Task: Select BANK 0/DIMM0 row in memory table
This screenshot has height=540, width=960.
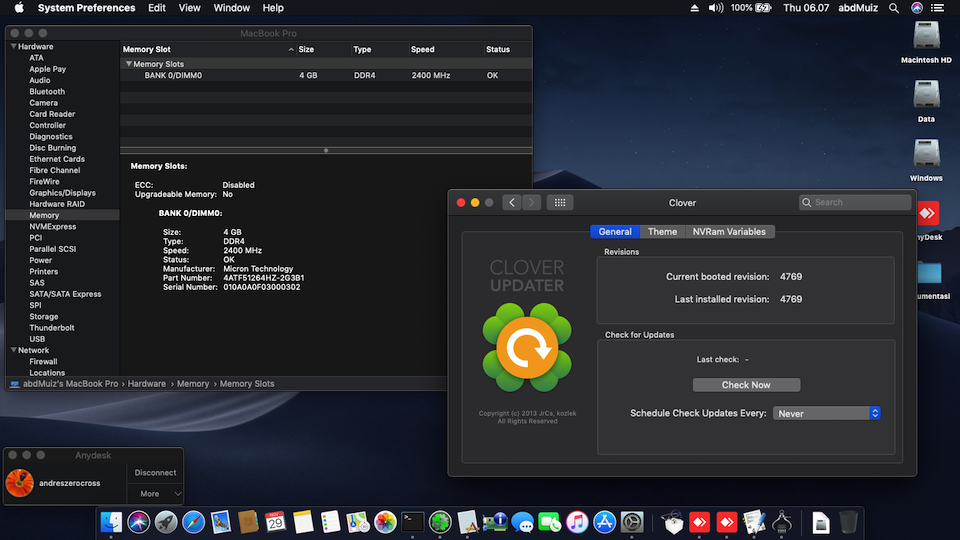Action: tap(326, 75)
